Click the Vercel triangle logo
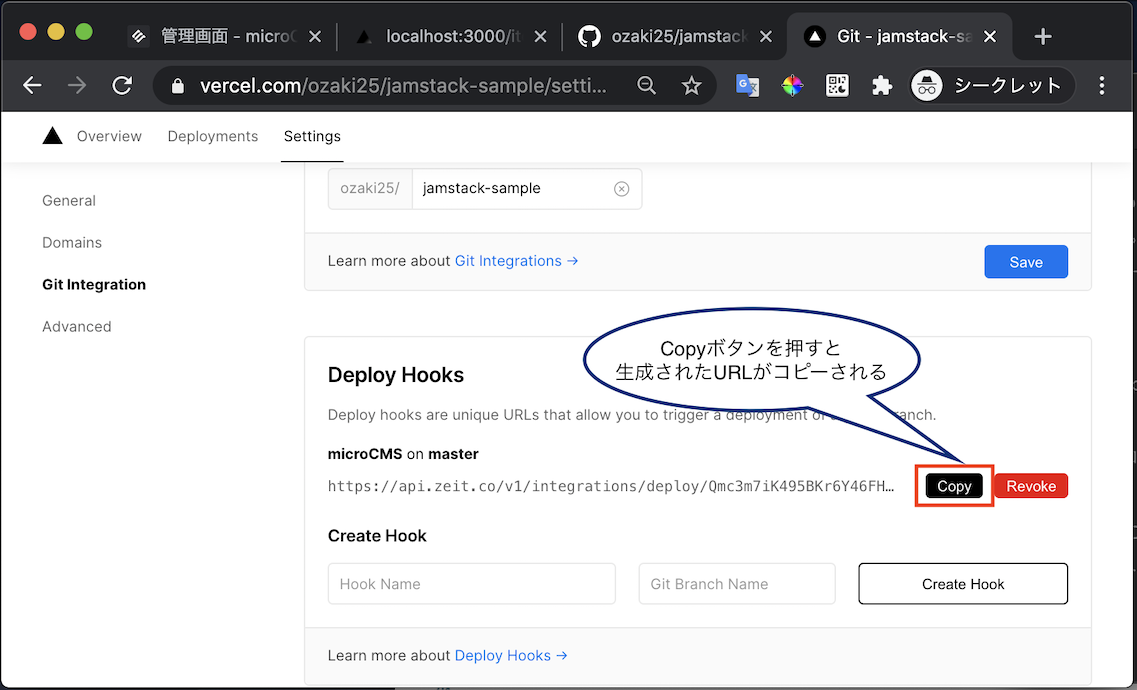This screenshot has width=1137, height=690. tap(52, 136)
